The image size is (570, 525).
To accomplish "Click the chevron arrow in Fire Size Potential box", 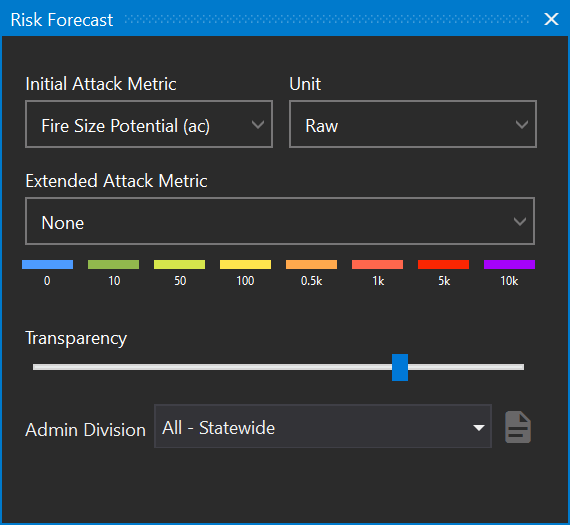I will pyautogui.click(x=258, y=125).
